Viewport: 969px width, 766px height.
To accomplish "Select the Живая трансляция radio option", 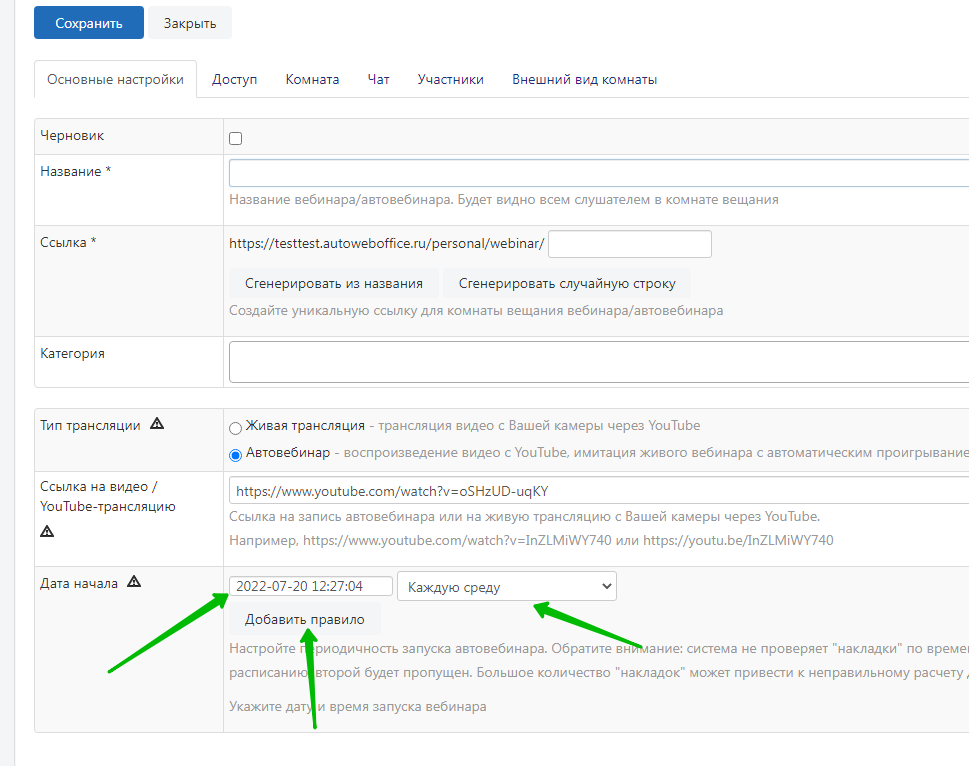I will (x=236, y=428).
